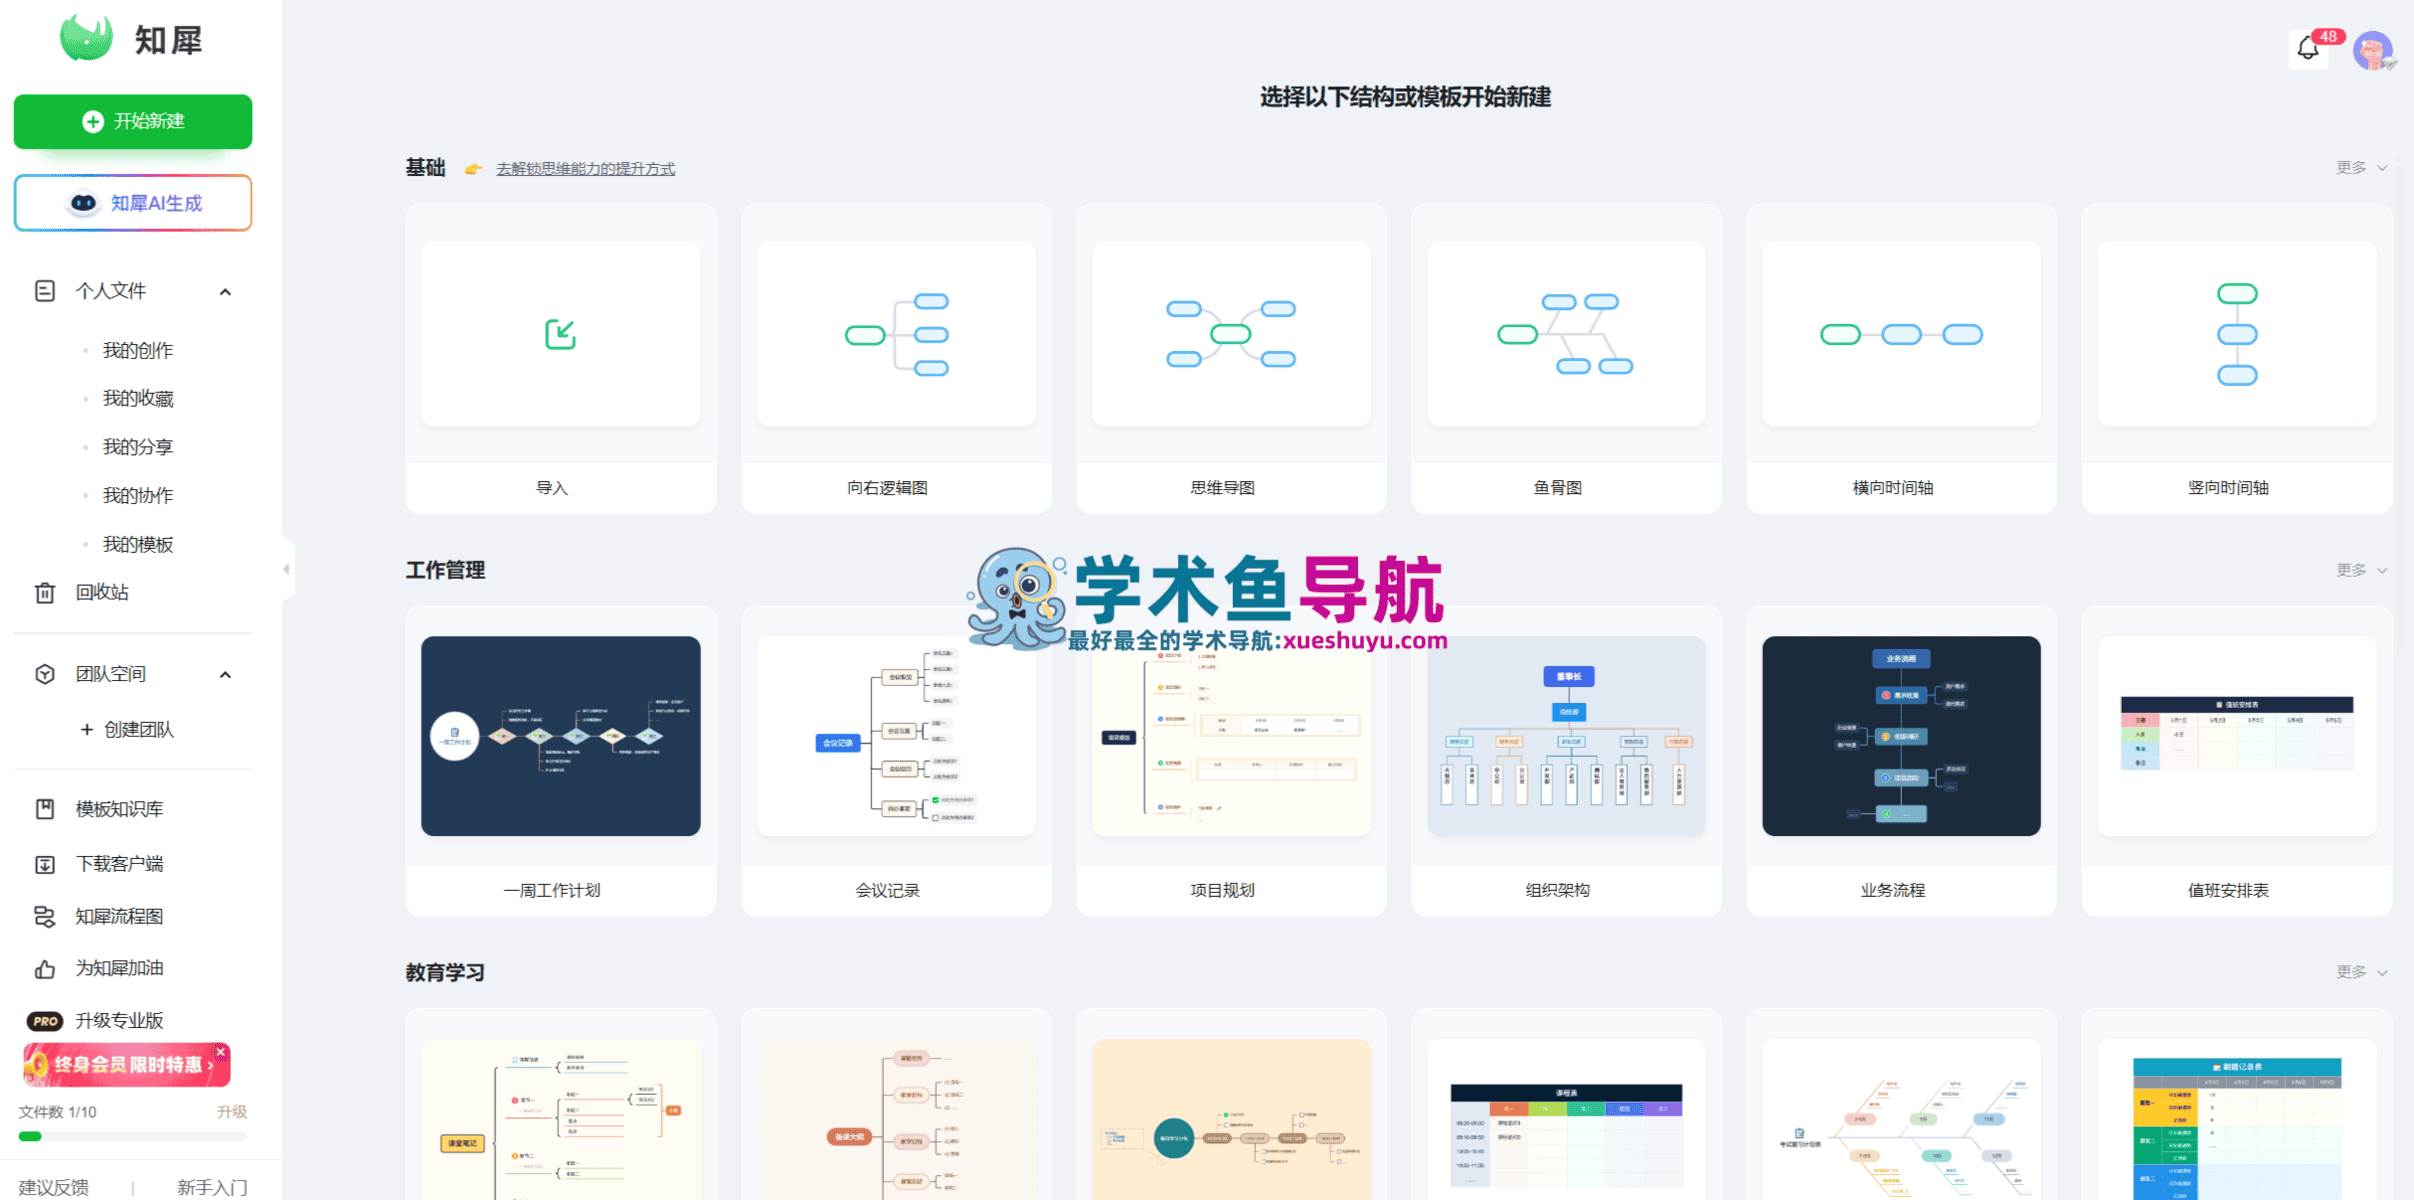Screen dimensions: 2414x1200
Task: Click the 教育学习 section heading
Action: pyautogui.click(x=445, y=972)
